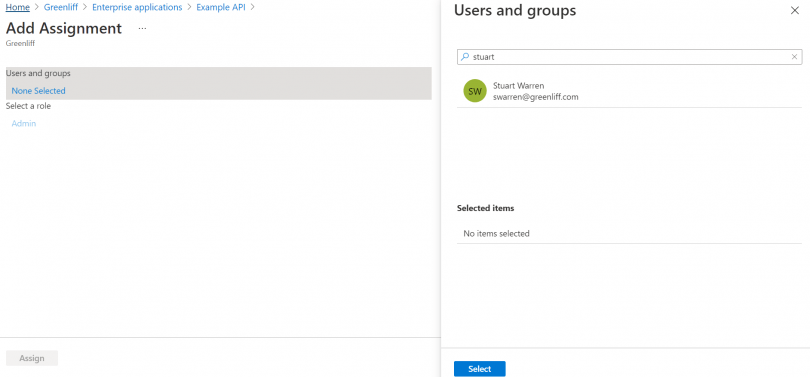
Task: Go to Greenliff breadcrumb
Action: [61, 7]
